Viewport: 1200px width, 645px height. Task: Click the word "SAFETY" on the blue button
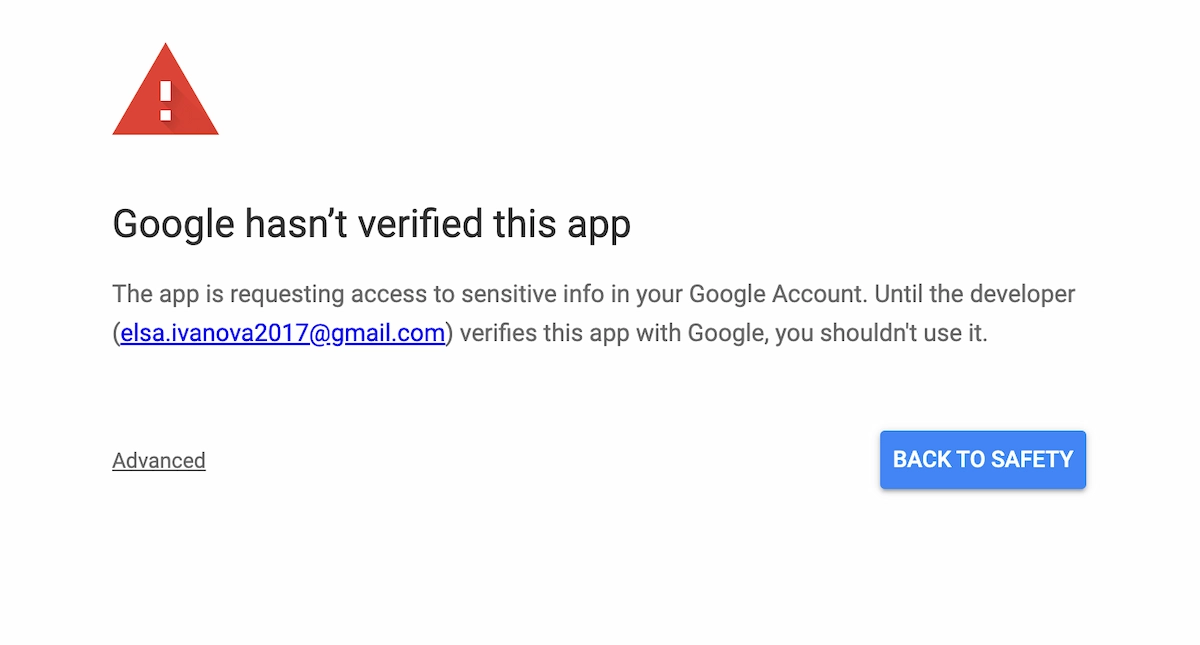point(1033,460)
